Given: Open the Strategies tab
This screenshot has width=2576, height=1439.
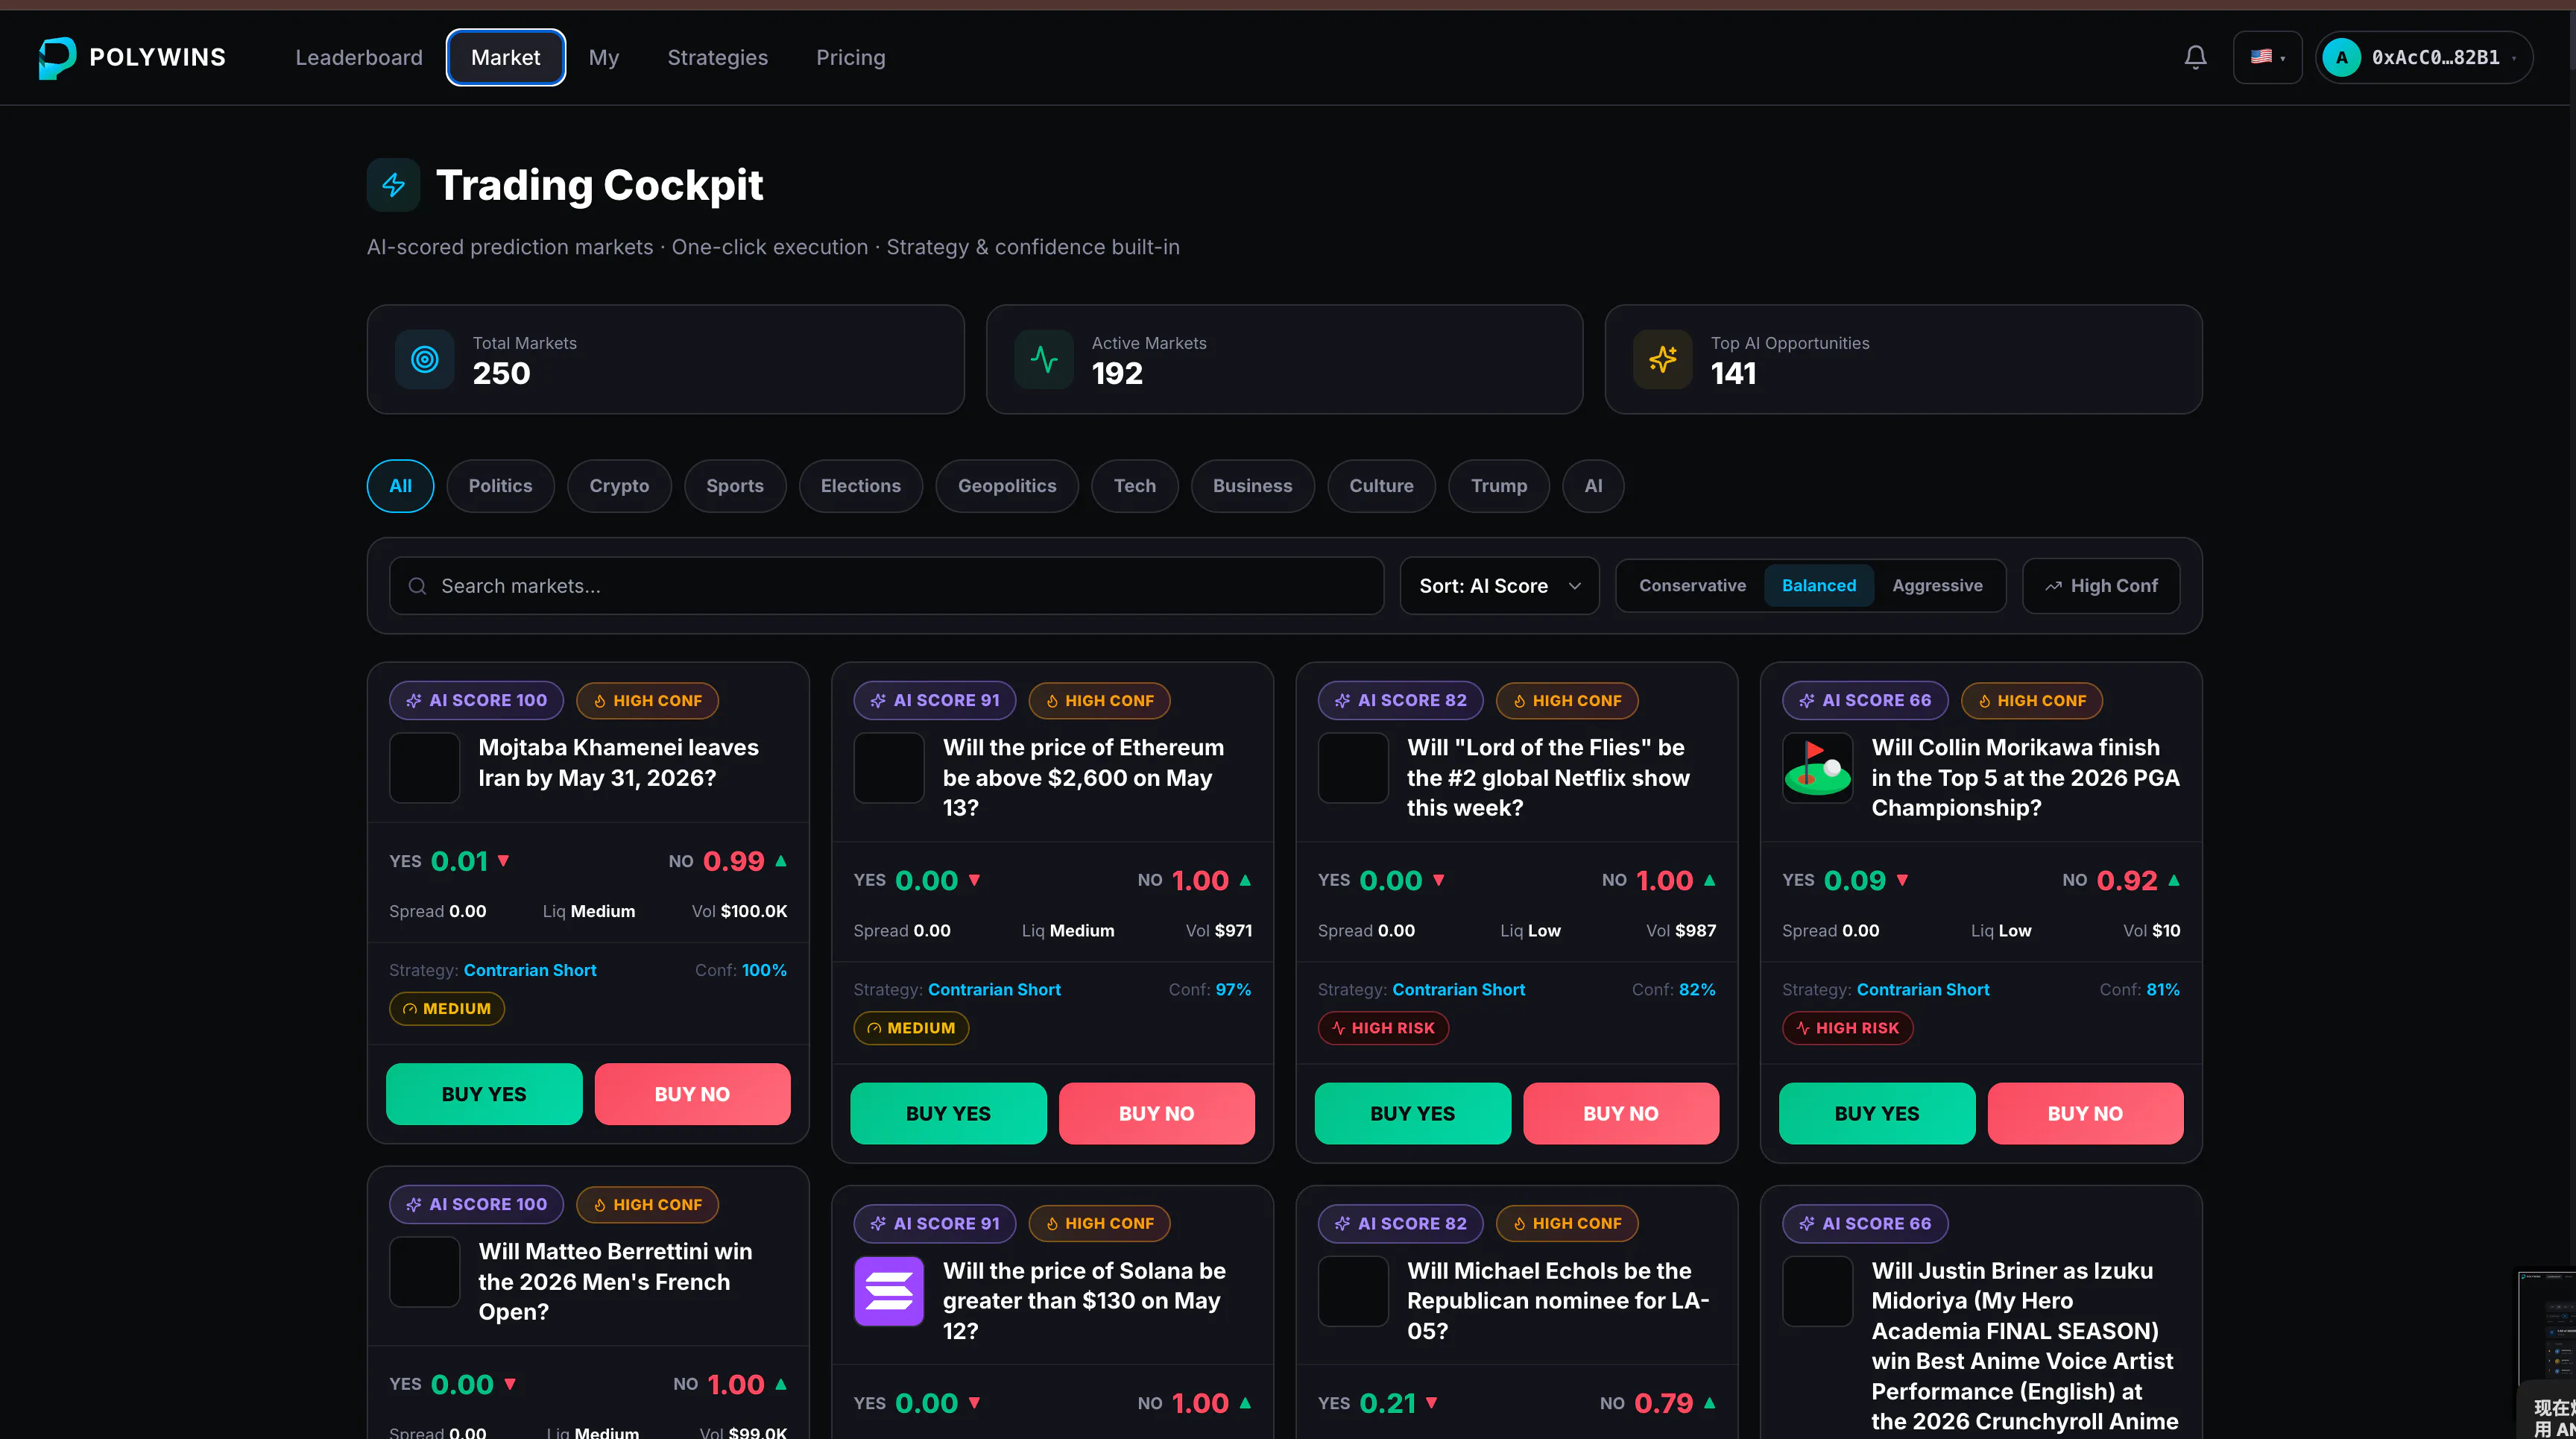Looking at the screenshot, I should (x=718, y=57).
